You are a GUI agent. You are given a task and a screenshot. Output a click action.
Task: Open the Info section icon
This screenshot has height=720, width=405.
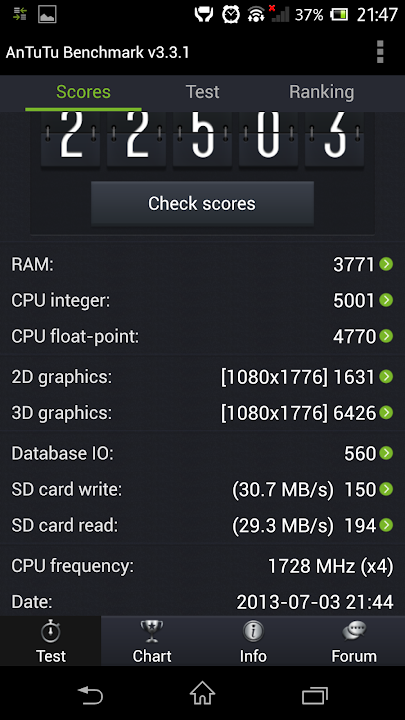253,632
